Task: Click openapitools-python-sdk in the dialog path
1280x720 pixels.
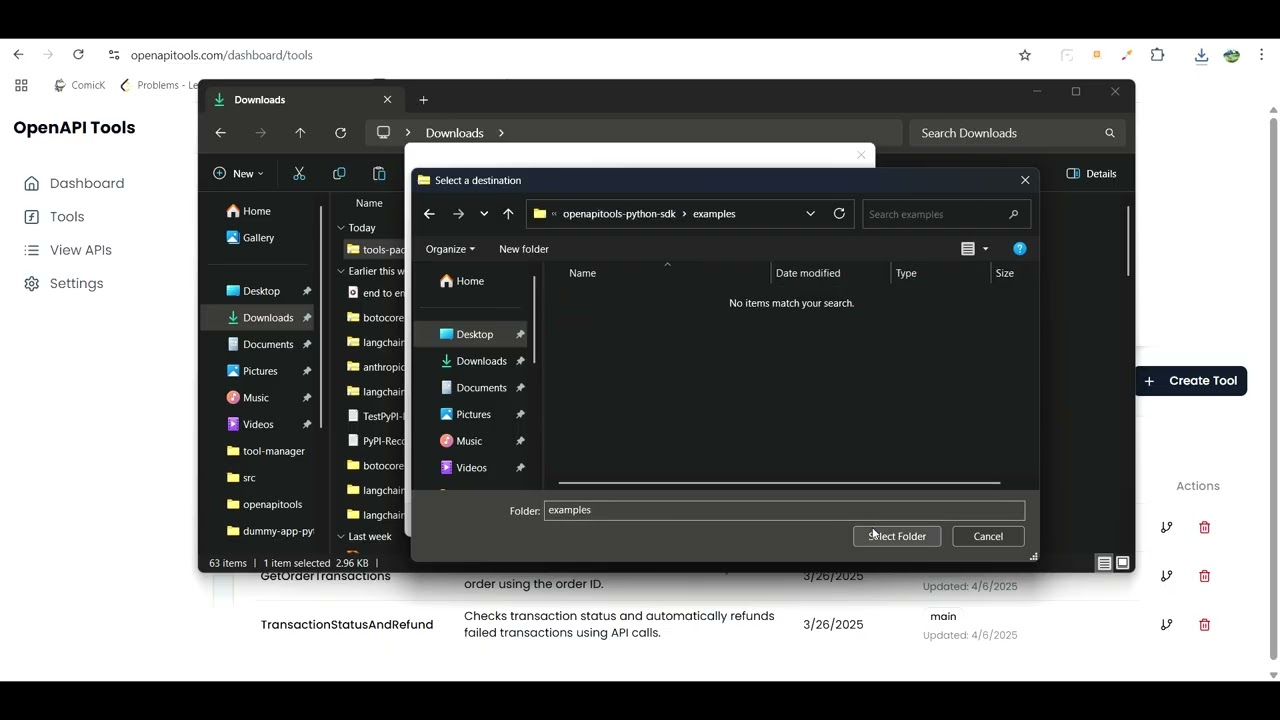Action: (619, 214)
